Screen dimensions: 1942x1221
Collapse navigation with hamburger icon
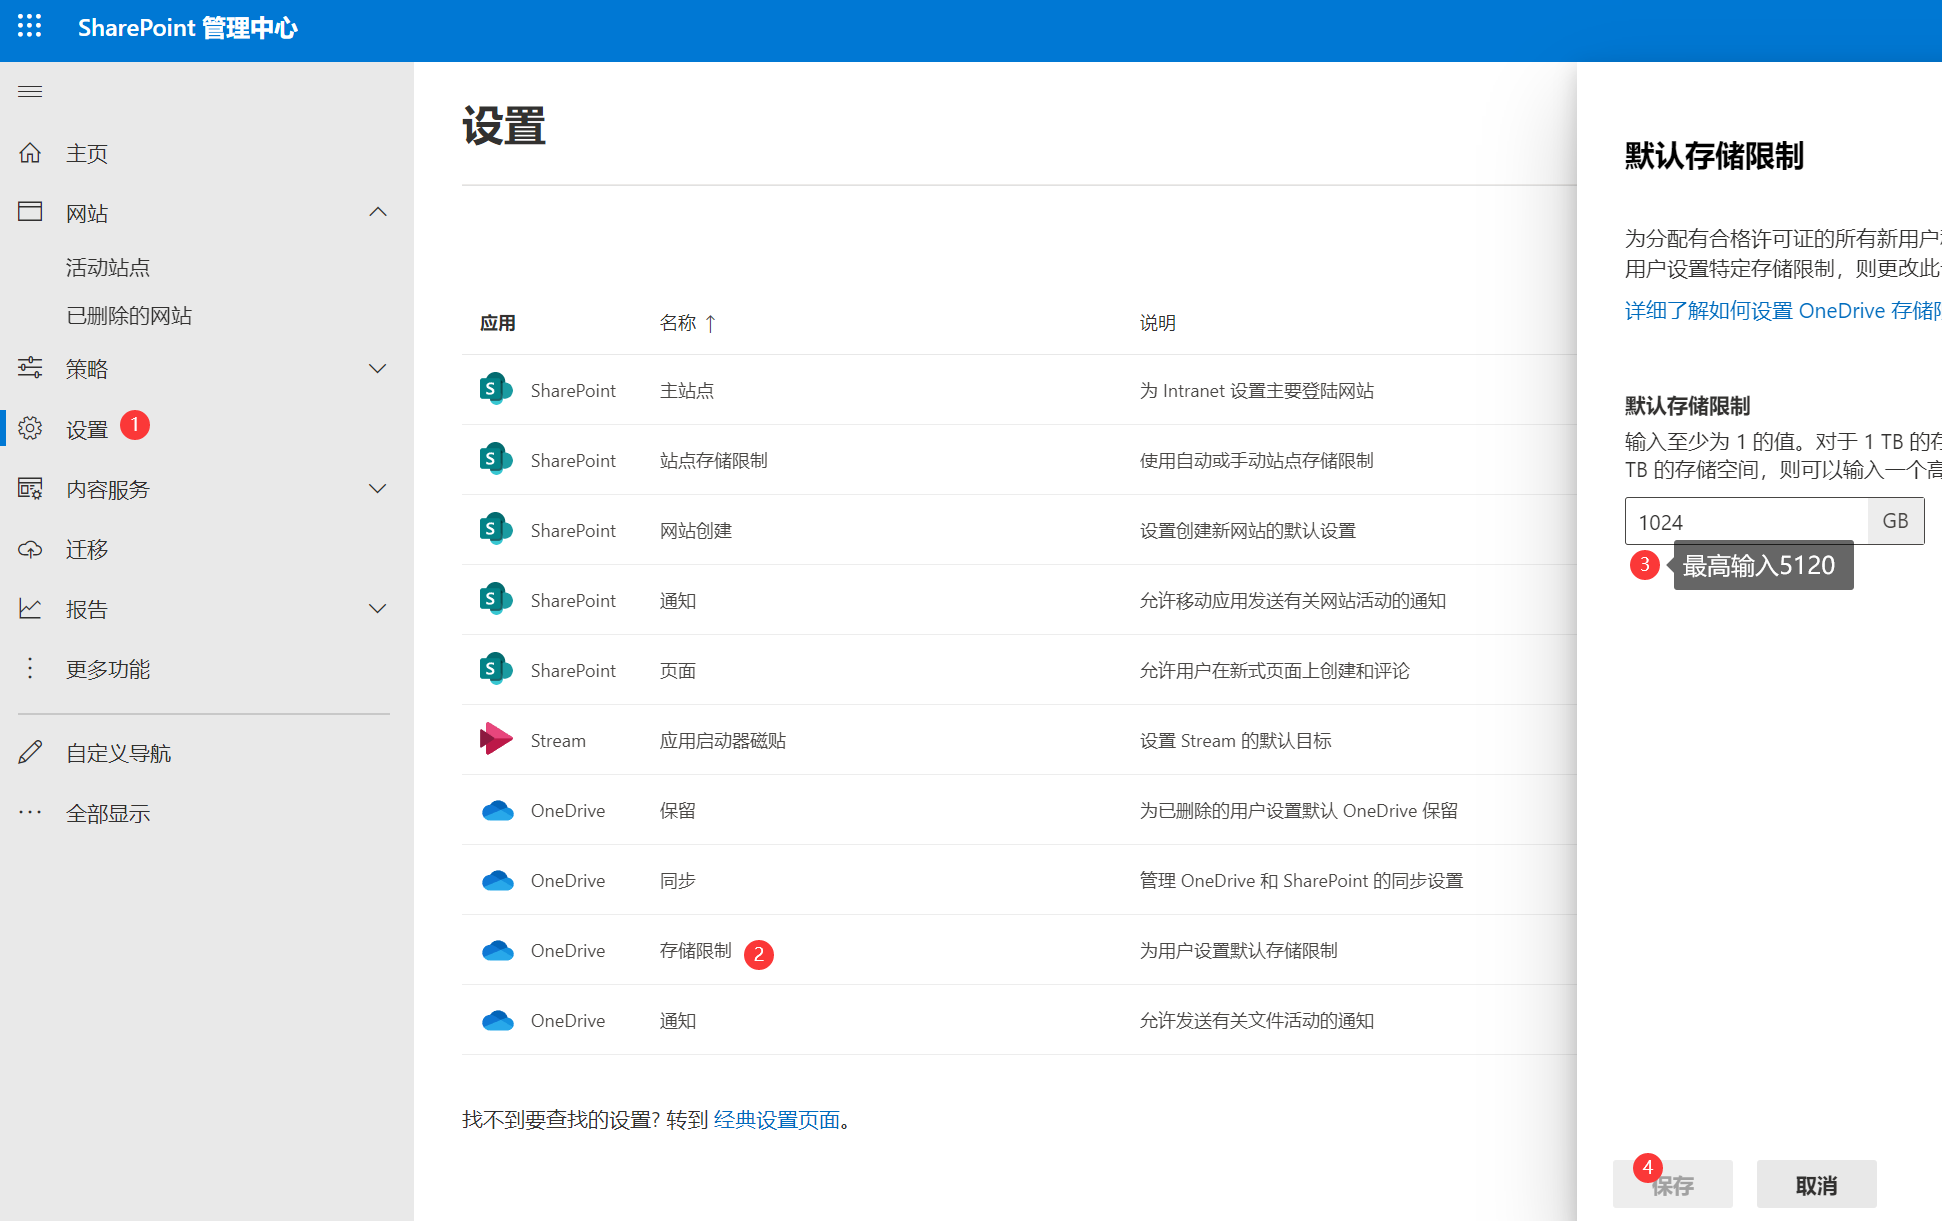coord(30,92)
